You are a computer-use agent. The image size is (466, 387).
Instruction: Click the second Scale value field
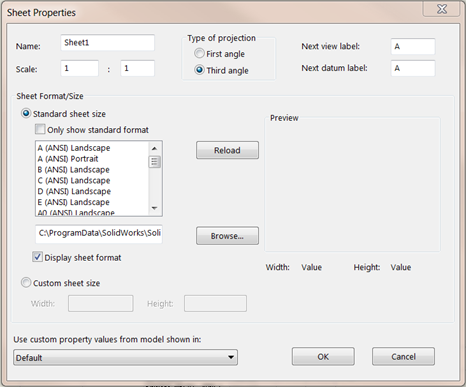pos(137,68)
